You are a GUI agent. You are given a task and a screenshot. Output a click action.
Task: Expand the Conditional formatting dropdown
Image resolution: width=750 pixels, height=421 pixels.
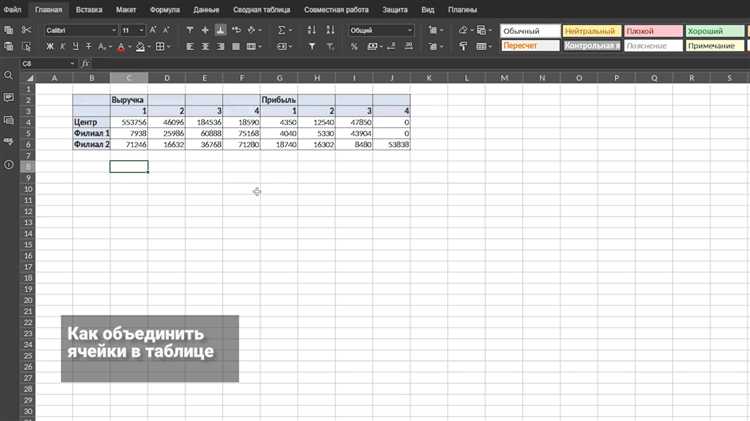[490, 30]
